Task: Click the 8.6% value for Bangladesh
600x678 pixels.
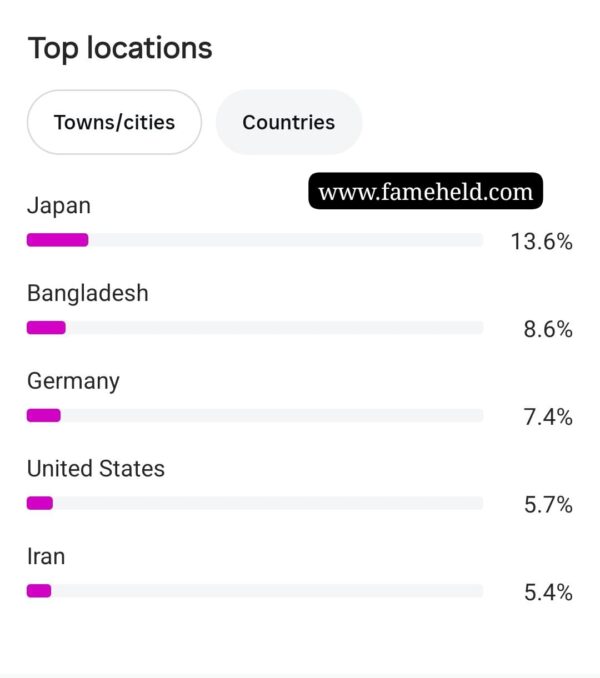Action: tap(548, 329)
